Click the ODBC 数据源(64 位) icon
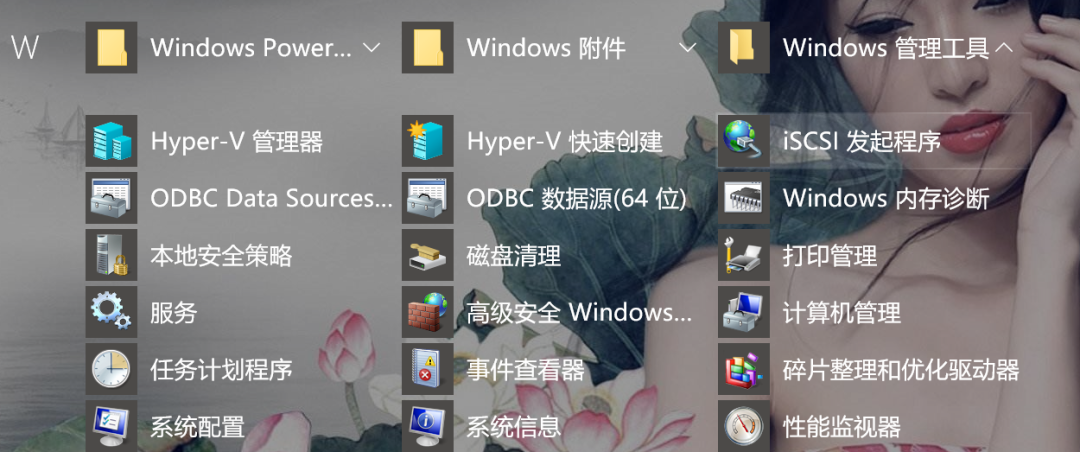The width and height of the screenshot is (1080, 452). click(x=428, y=198)
